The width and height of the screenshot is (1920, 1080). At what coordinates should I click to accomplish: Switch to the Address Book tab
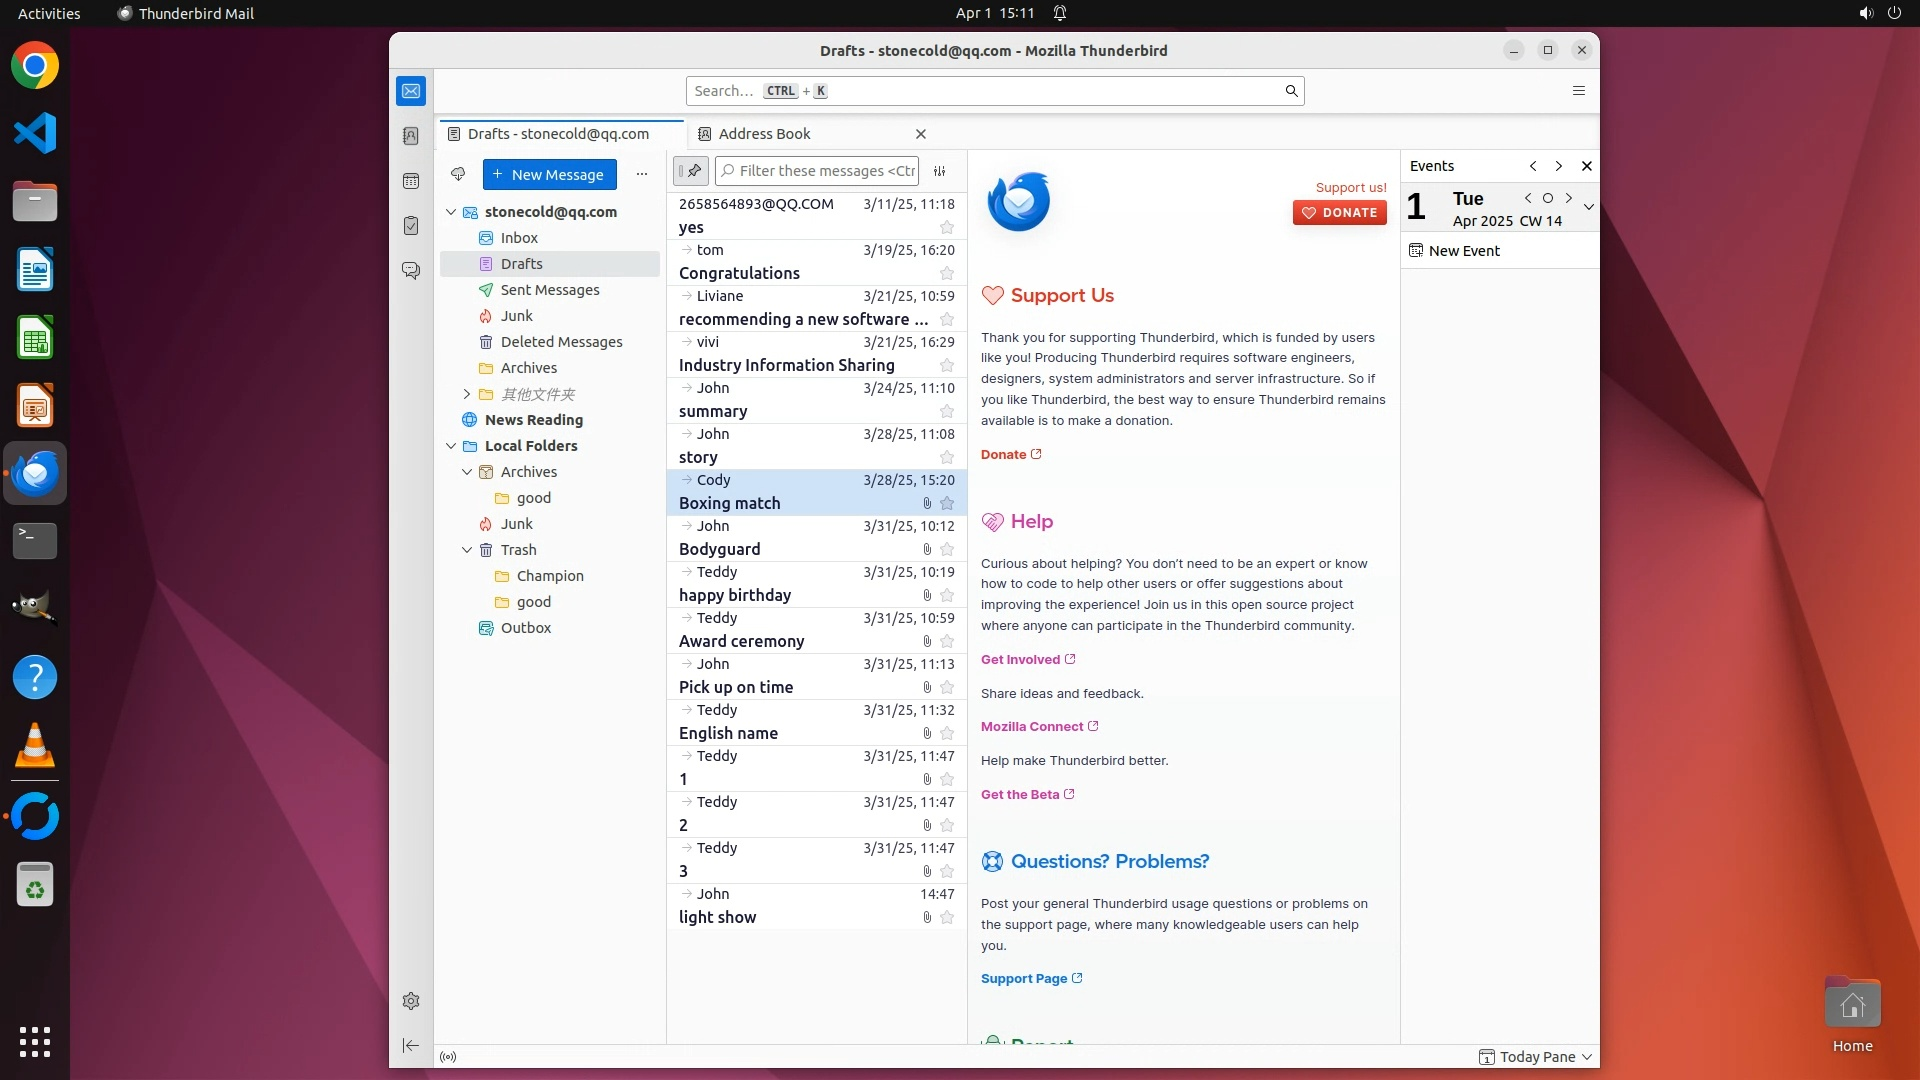pos(765,134)
